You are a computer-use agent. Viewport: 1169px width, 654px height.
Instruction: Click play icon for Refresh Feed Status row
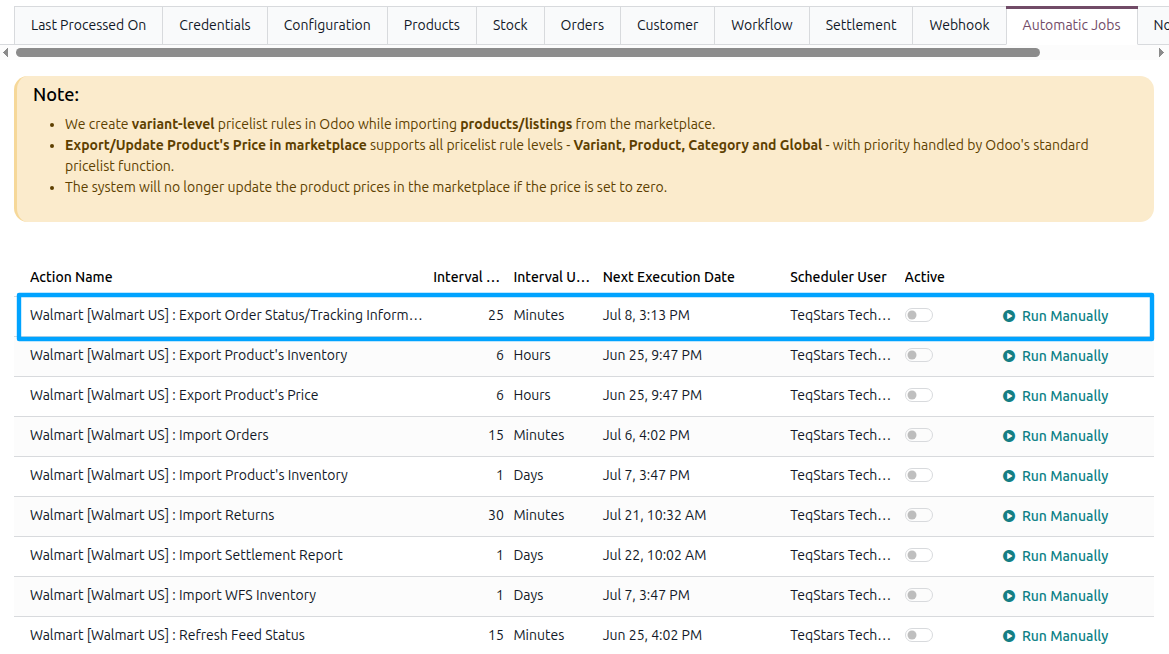click(1009, 636)
